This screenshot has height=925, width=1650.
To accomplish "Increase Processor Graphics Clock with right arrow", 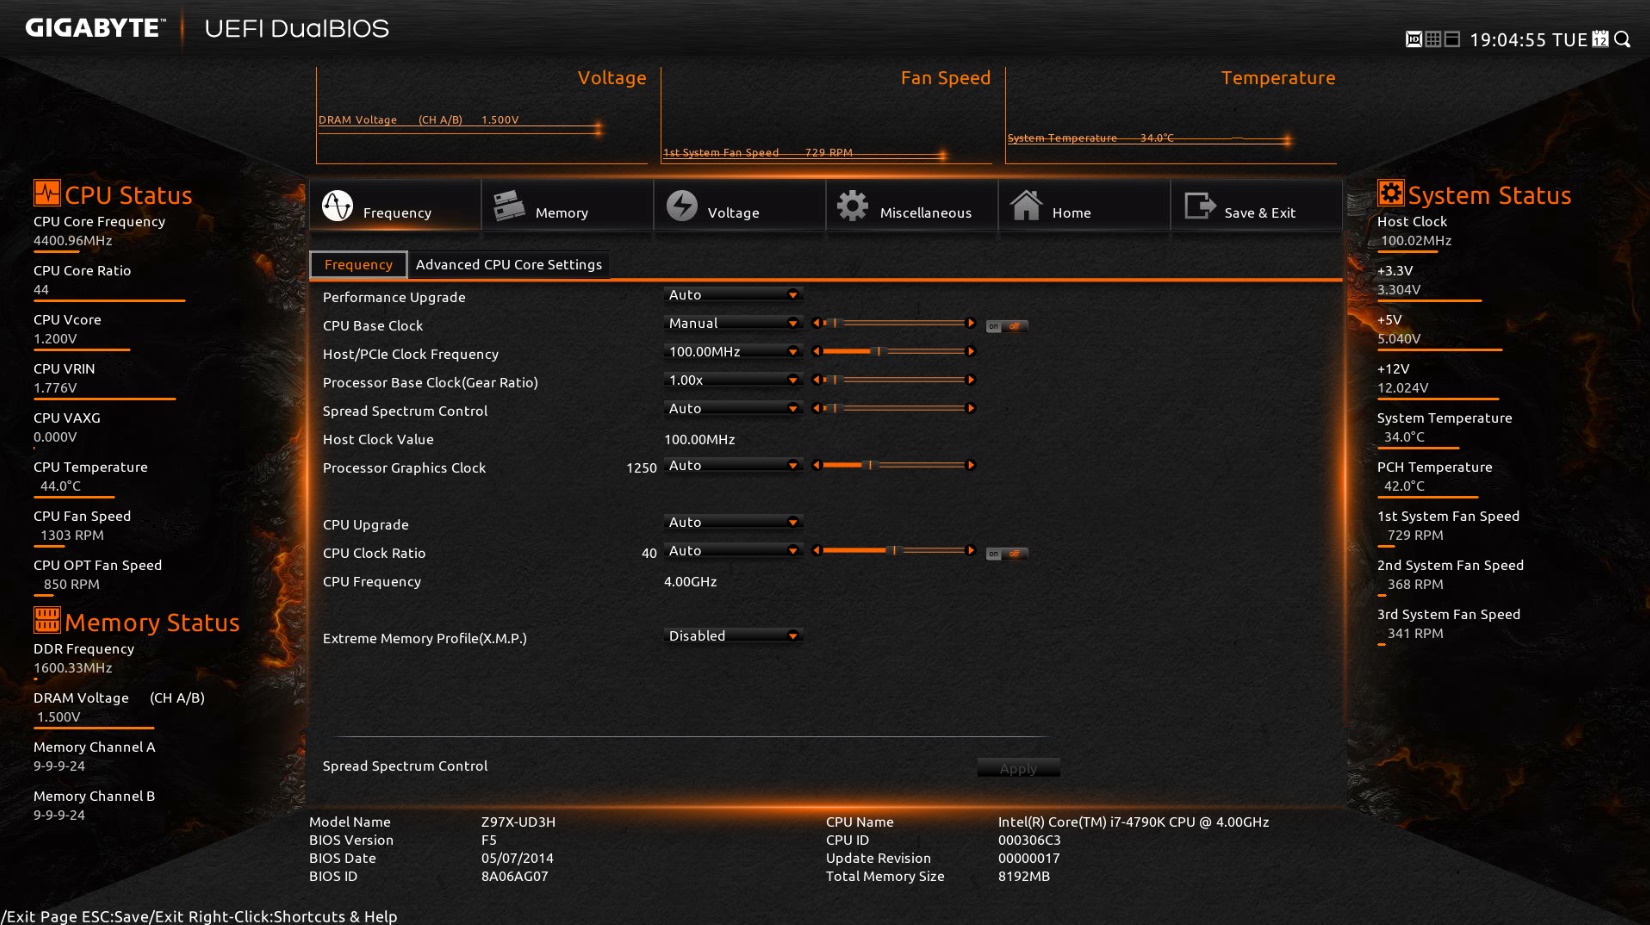I will [970, 465].
